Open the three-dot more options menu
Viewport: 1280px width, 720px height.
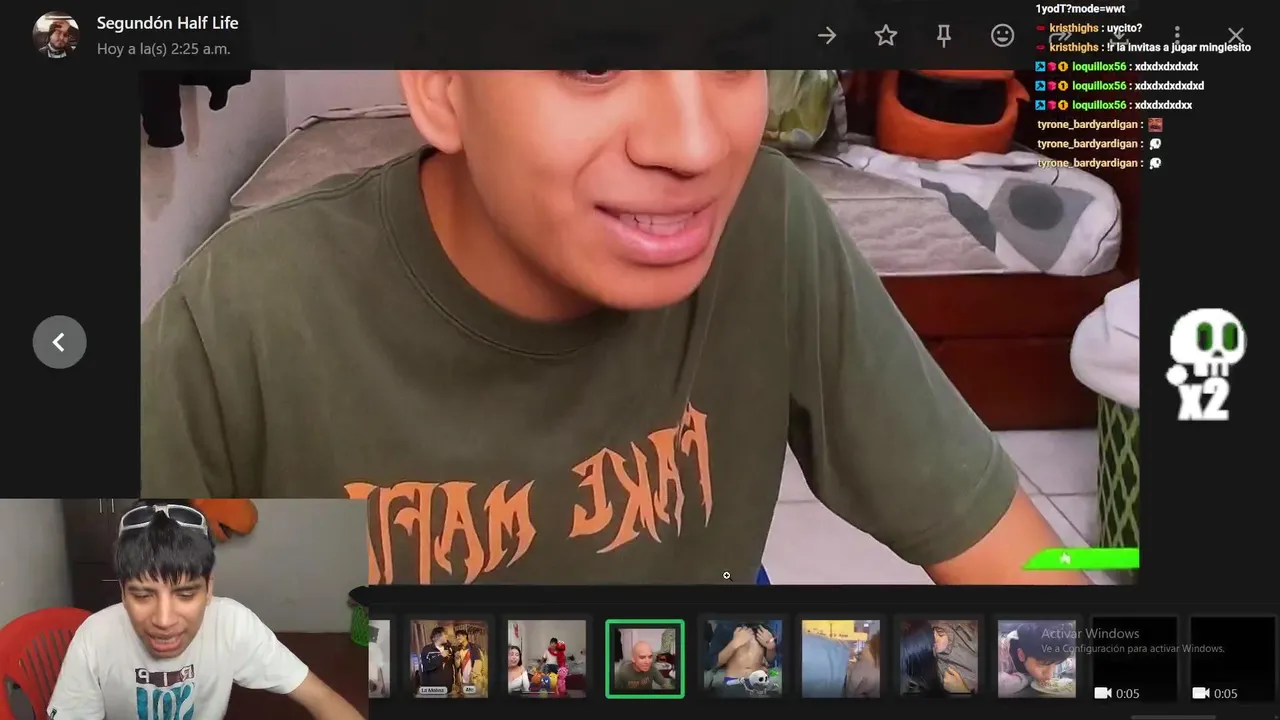(1177, 36)
